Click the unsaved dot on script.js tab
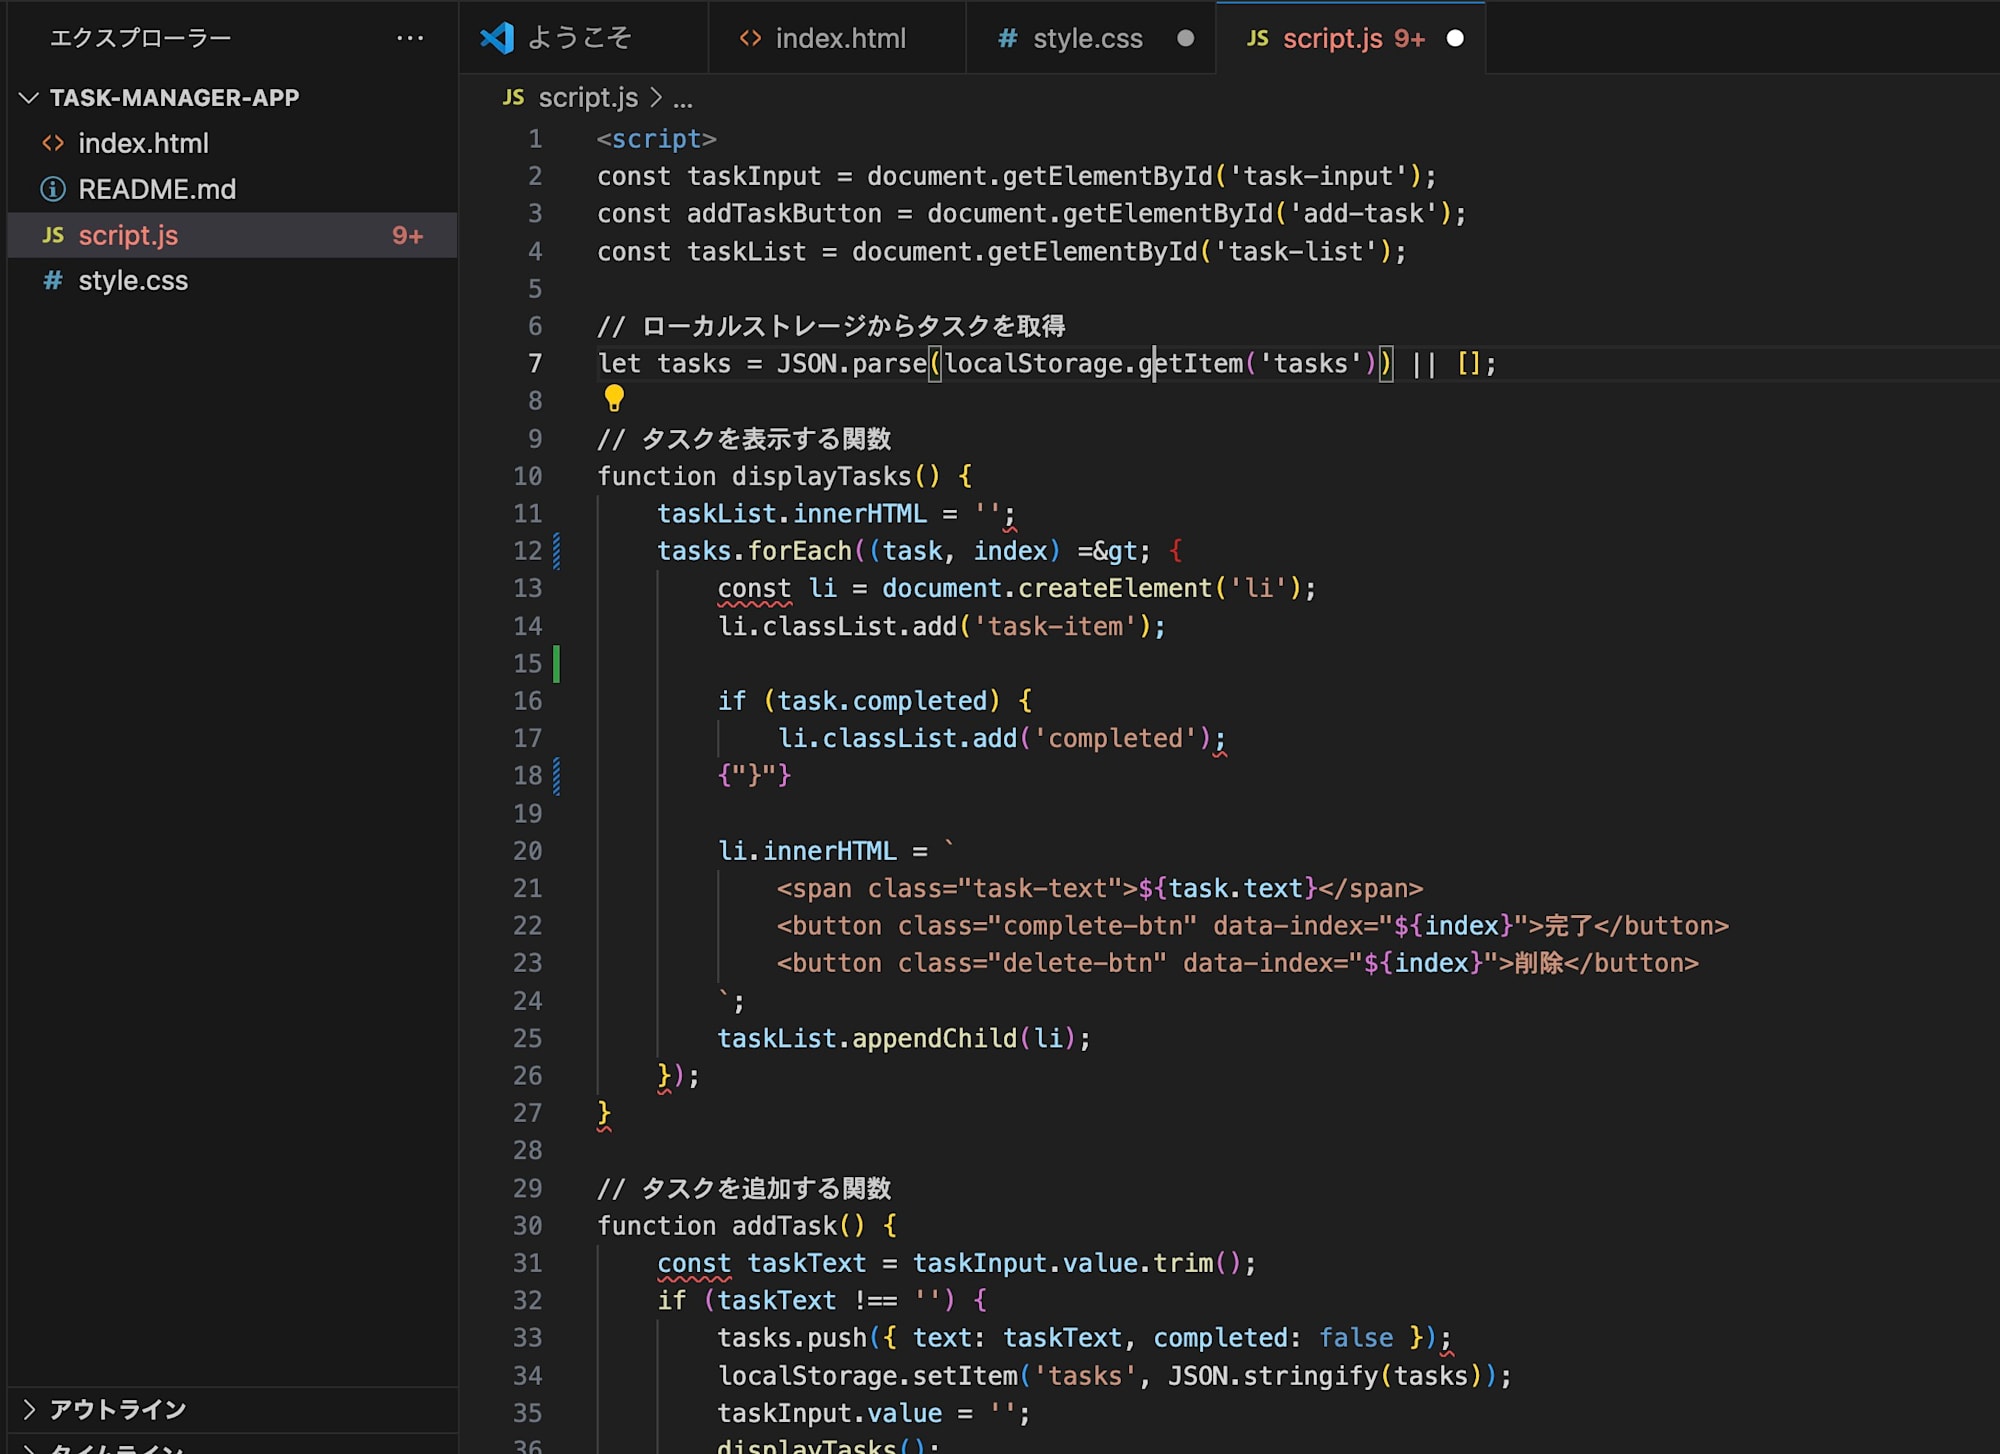 pos(1455,38)
